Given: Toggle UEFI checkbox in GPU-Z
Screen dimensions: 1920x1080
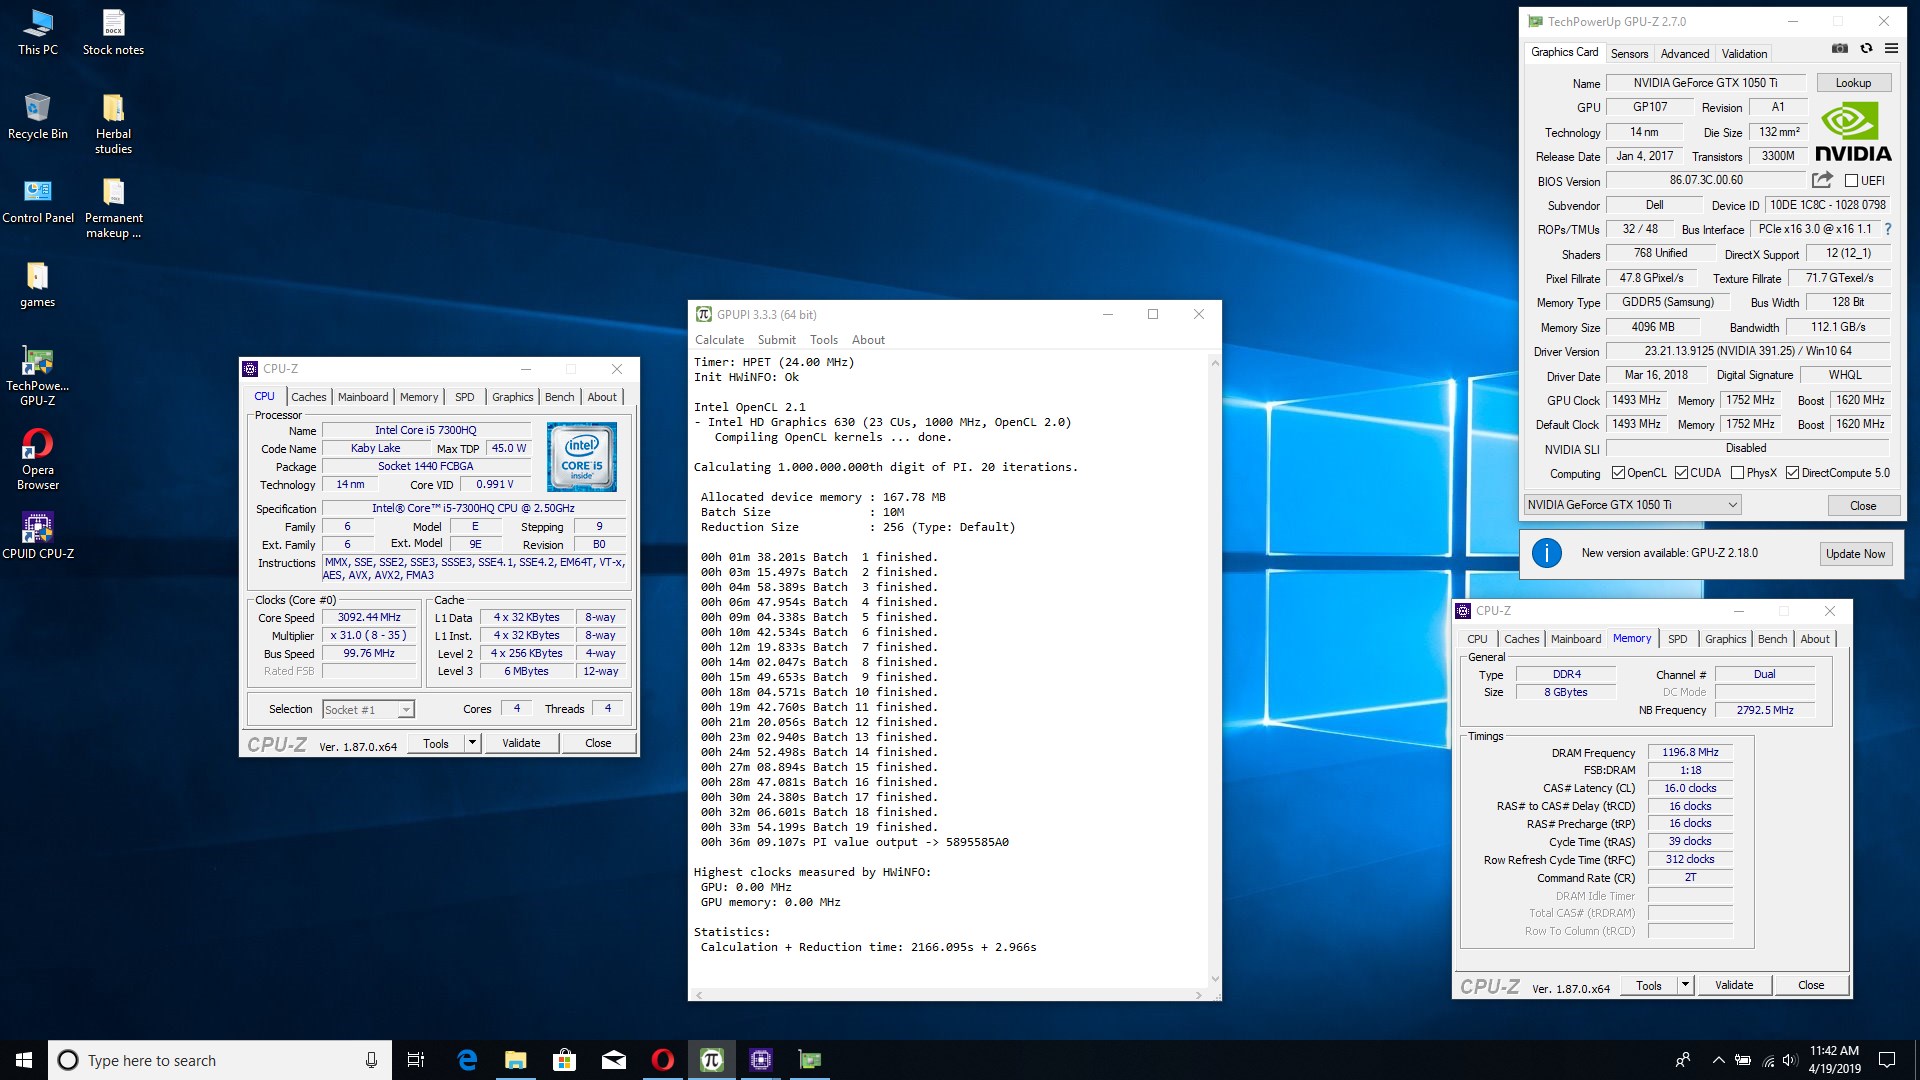Looking at the screenshot, I should [1851, 181].
